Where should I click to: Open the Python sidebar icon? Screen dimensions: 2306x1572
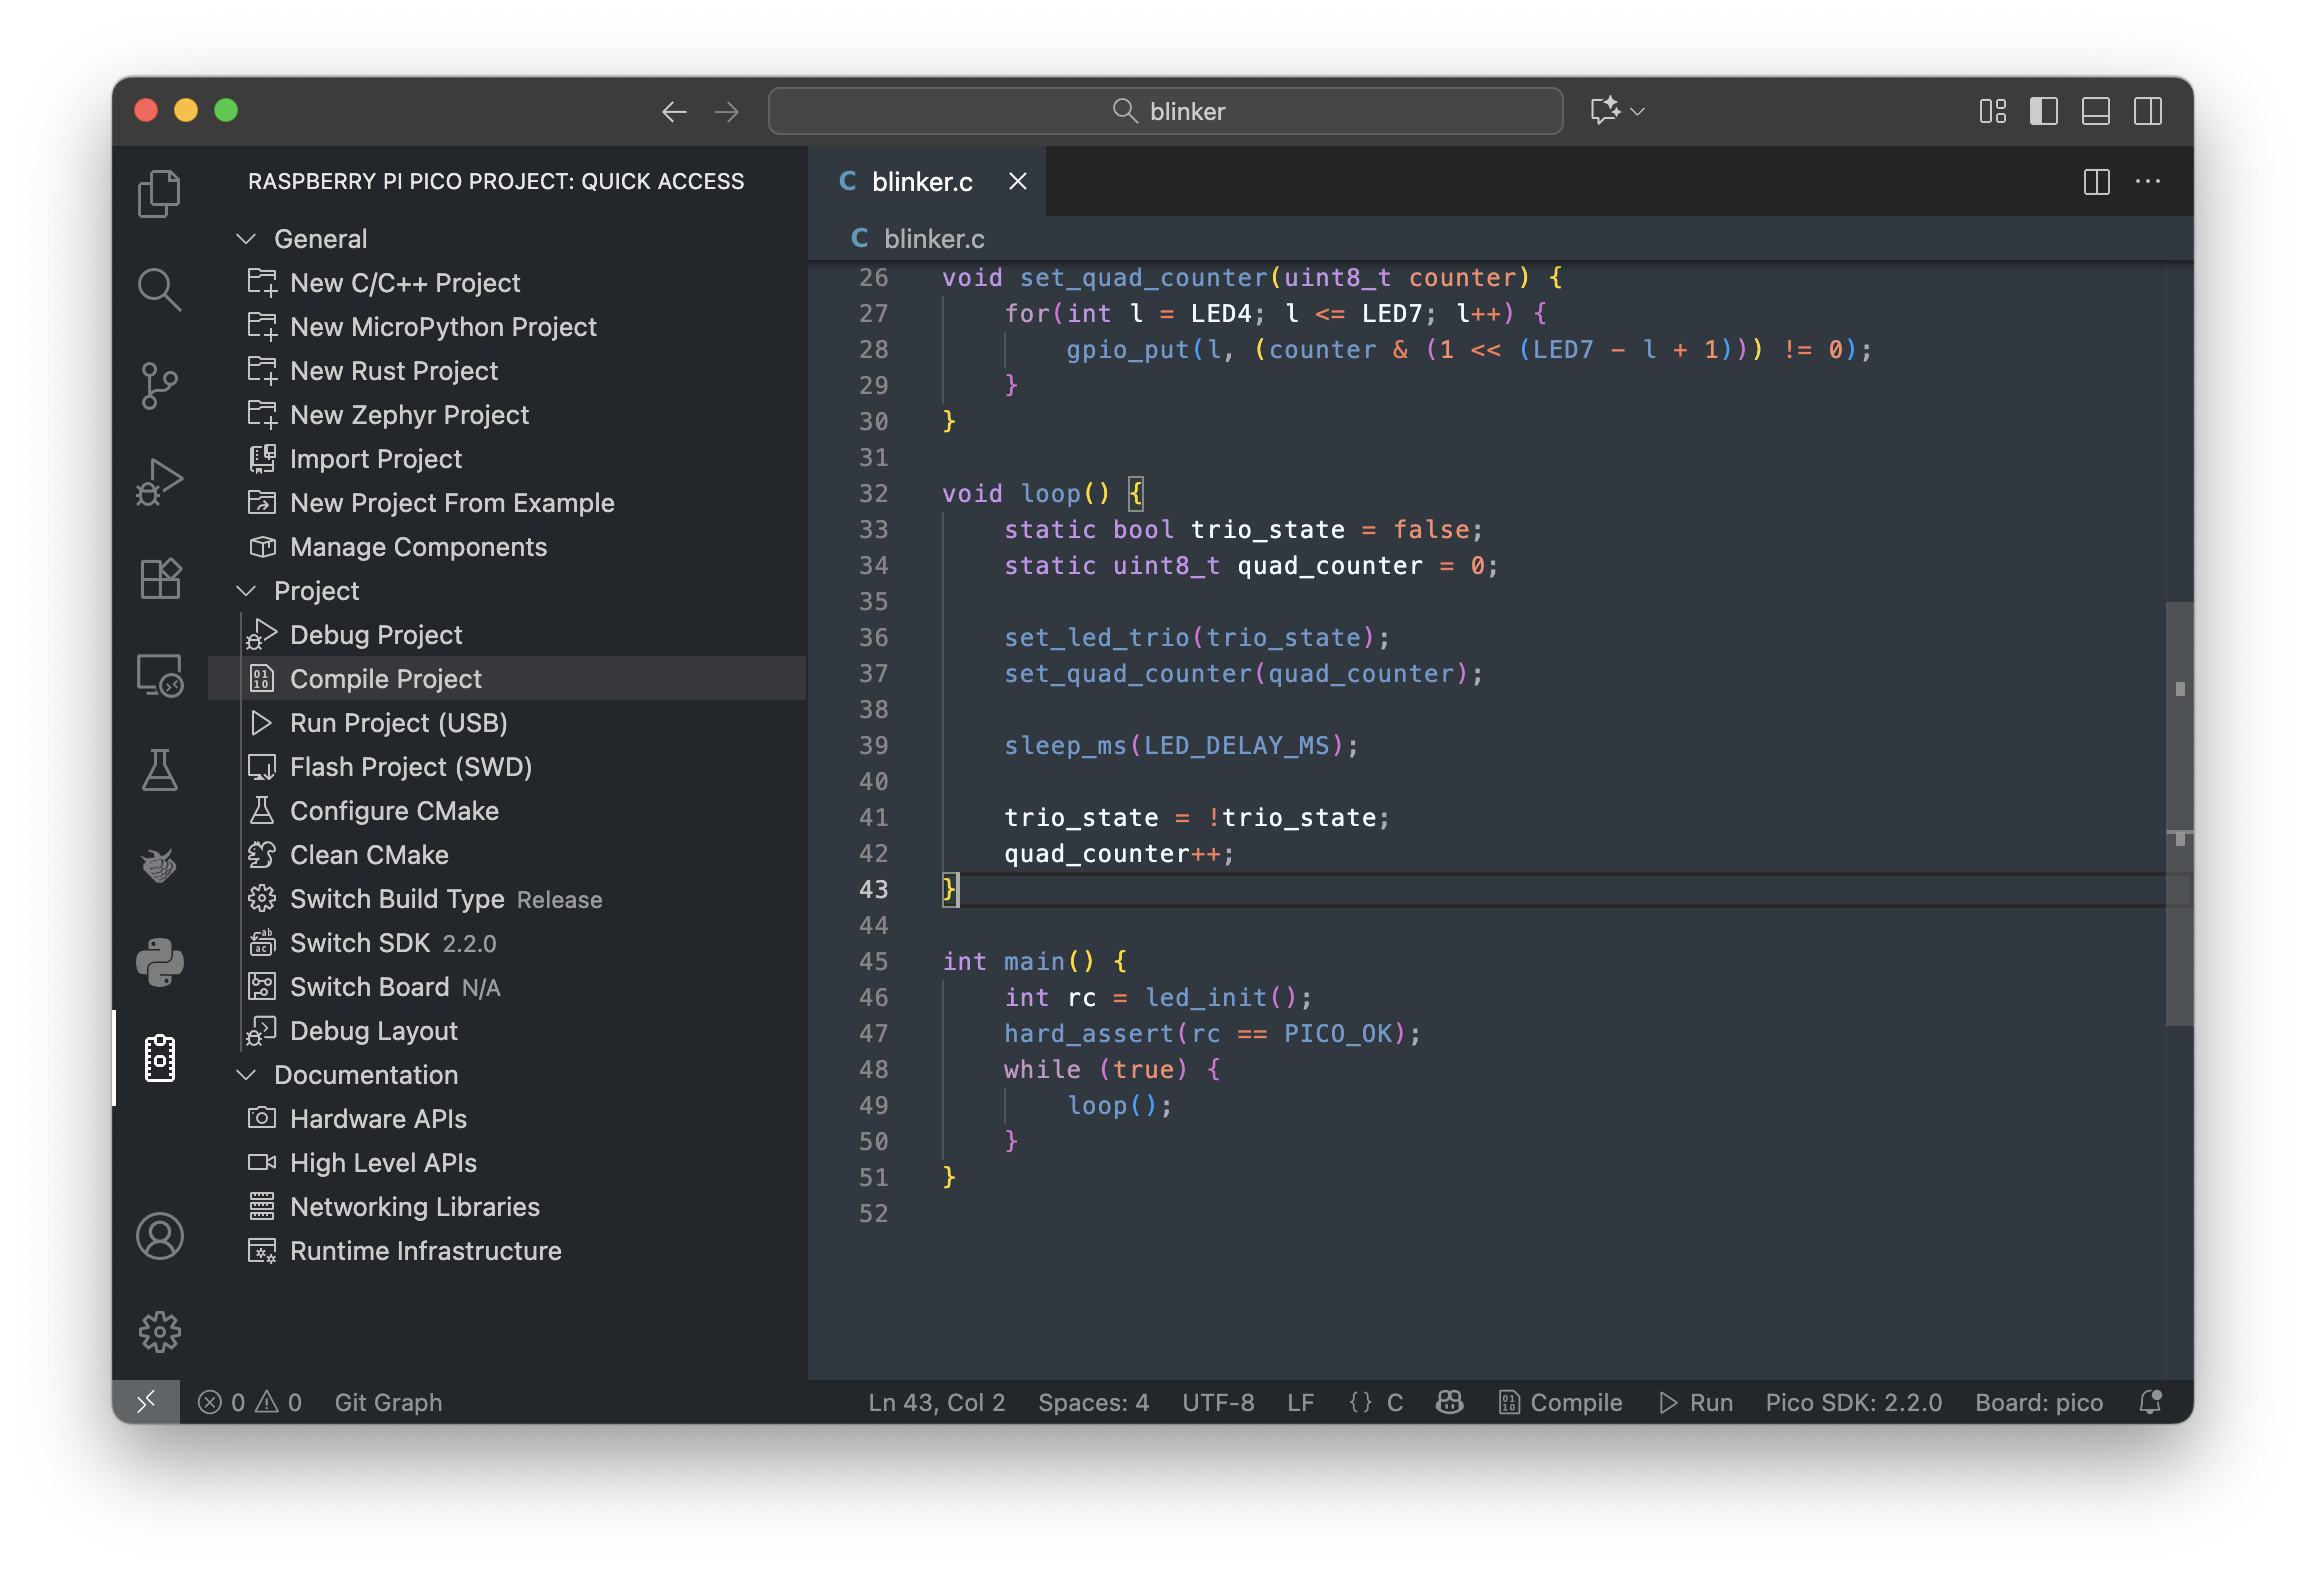tap(159, 962)
